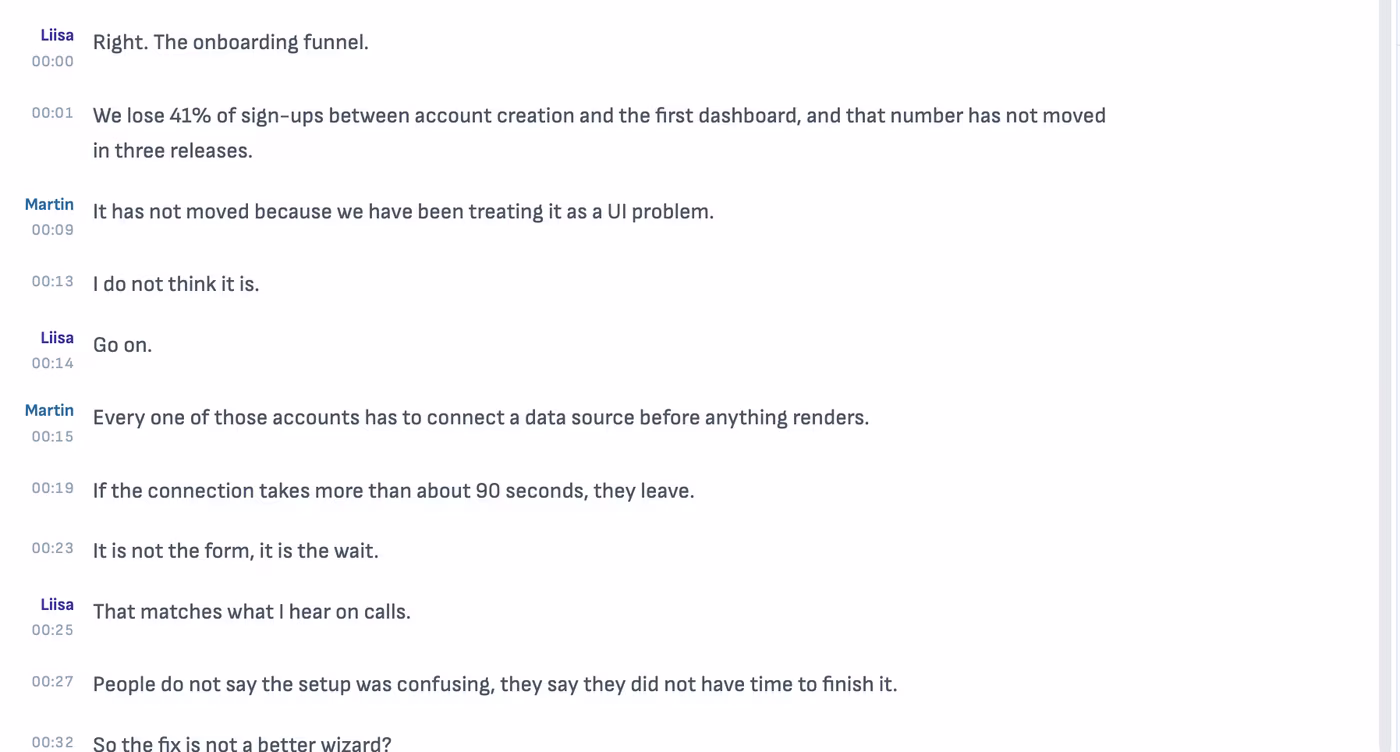Select the Martin speaker name at 00:15
Screen dimensions: 1400x752
(49, 410)
